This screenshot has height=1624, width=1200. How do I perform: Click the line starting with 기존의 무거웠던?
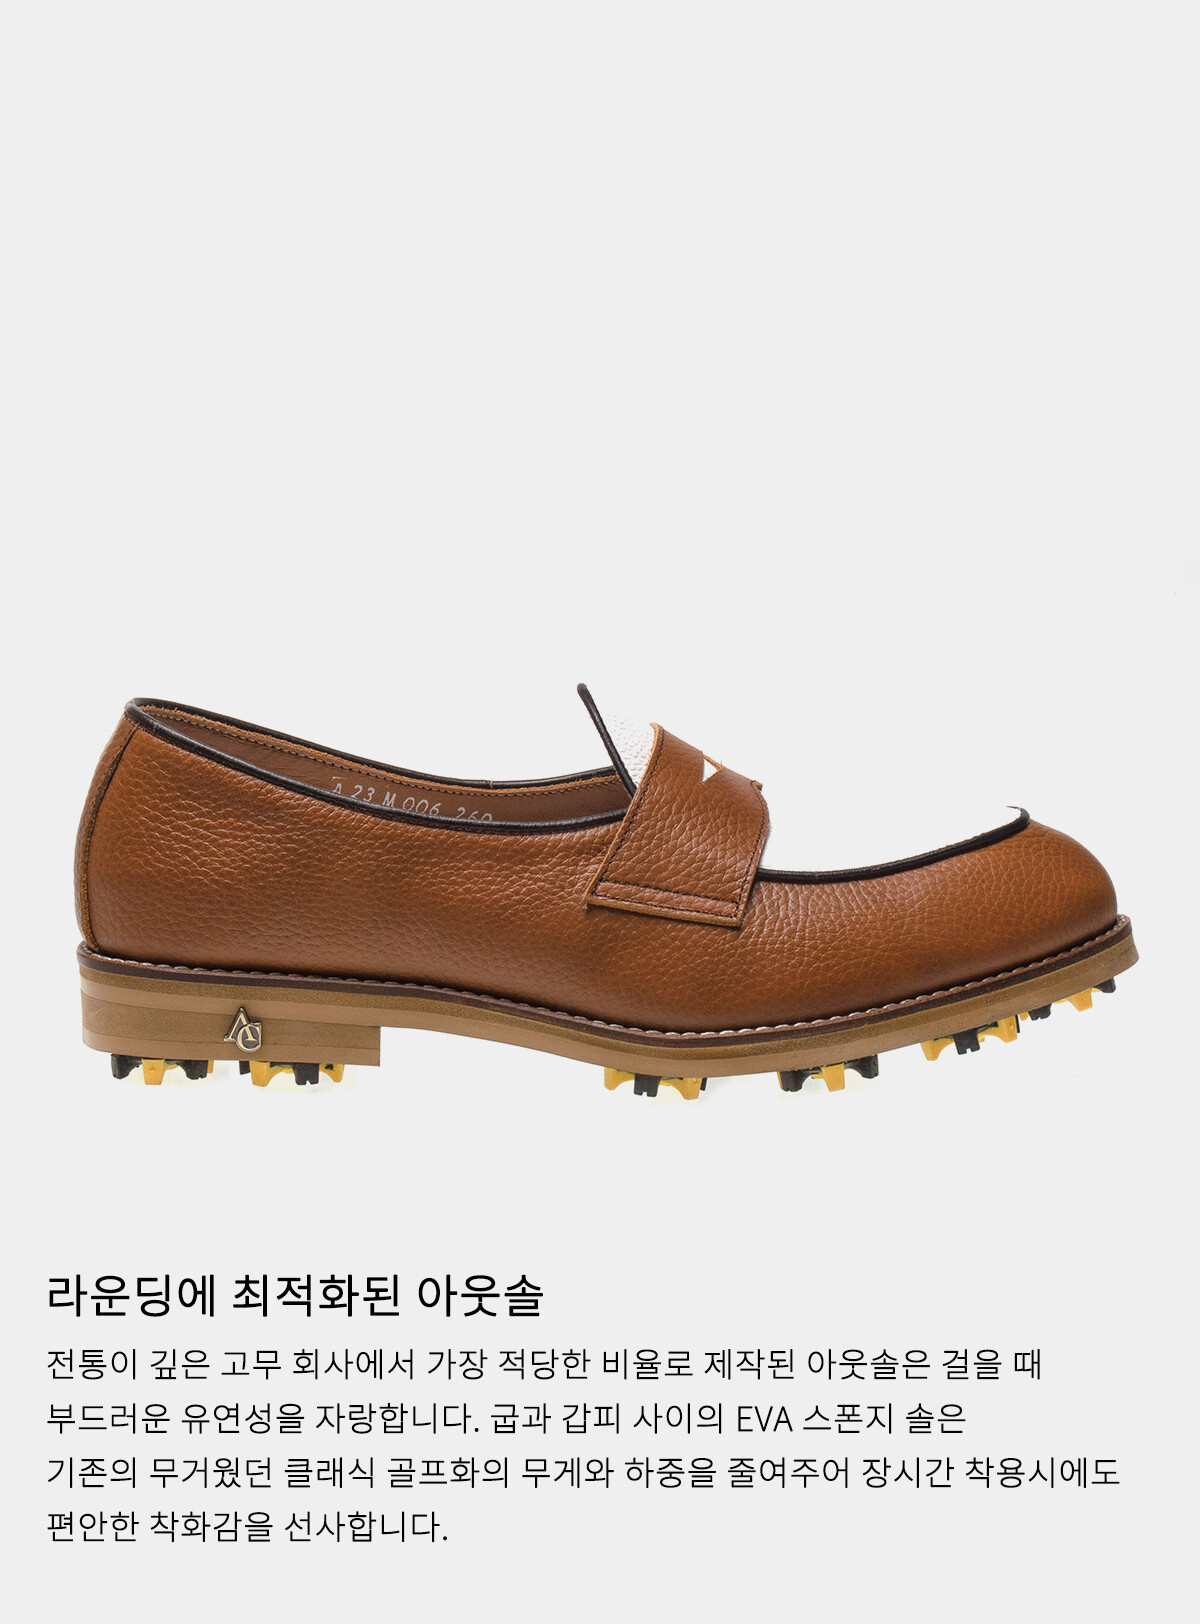[x=583, y=1472]
